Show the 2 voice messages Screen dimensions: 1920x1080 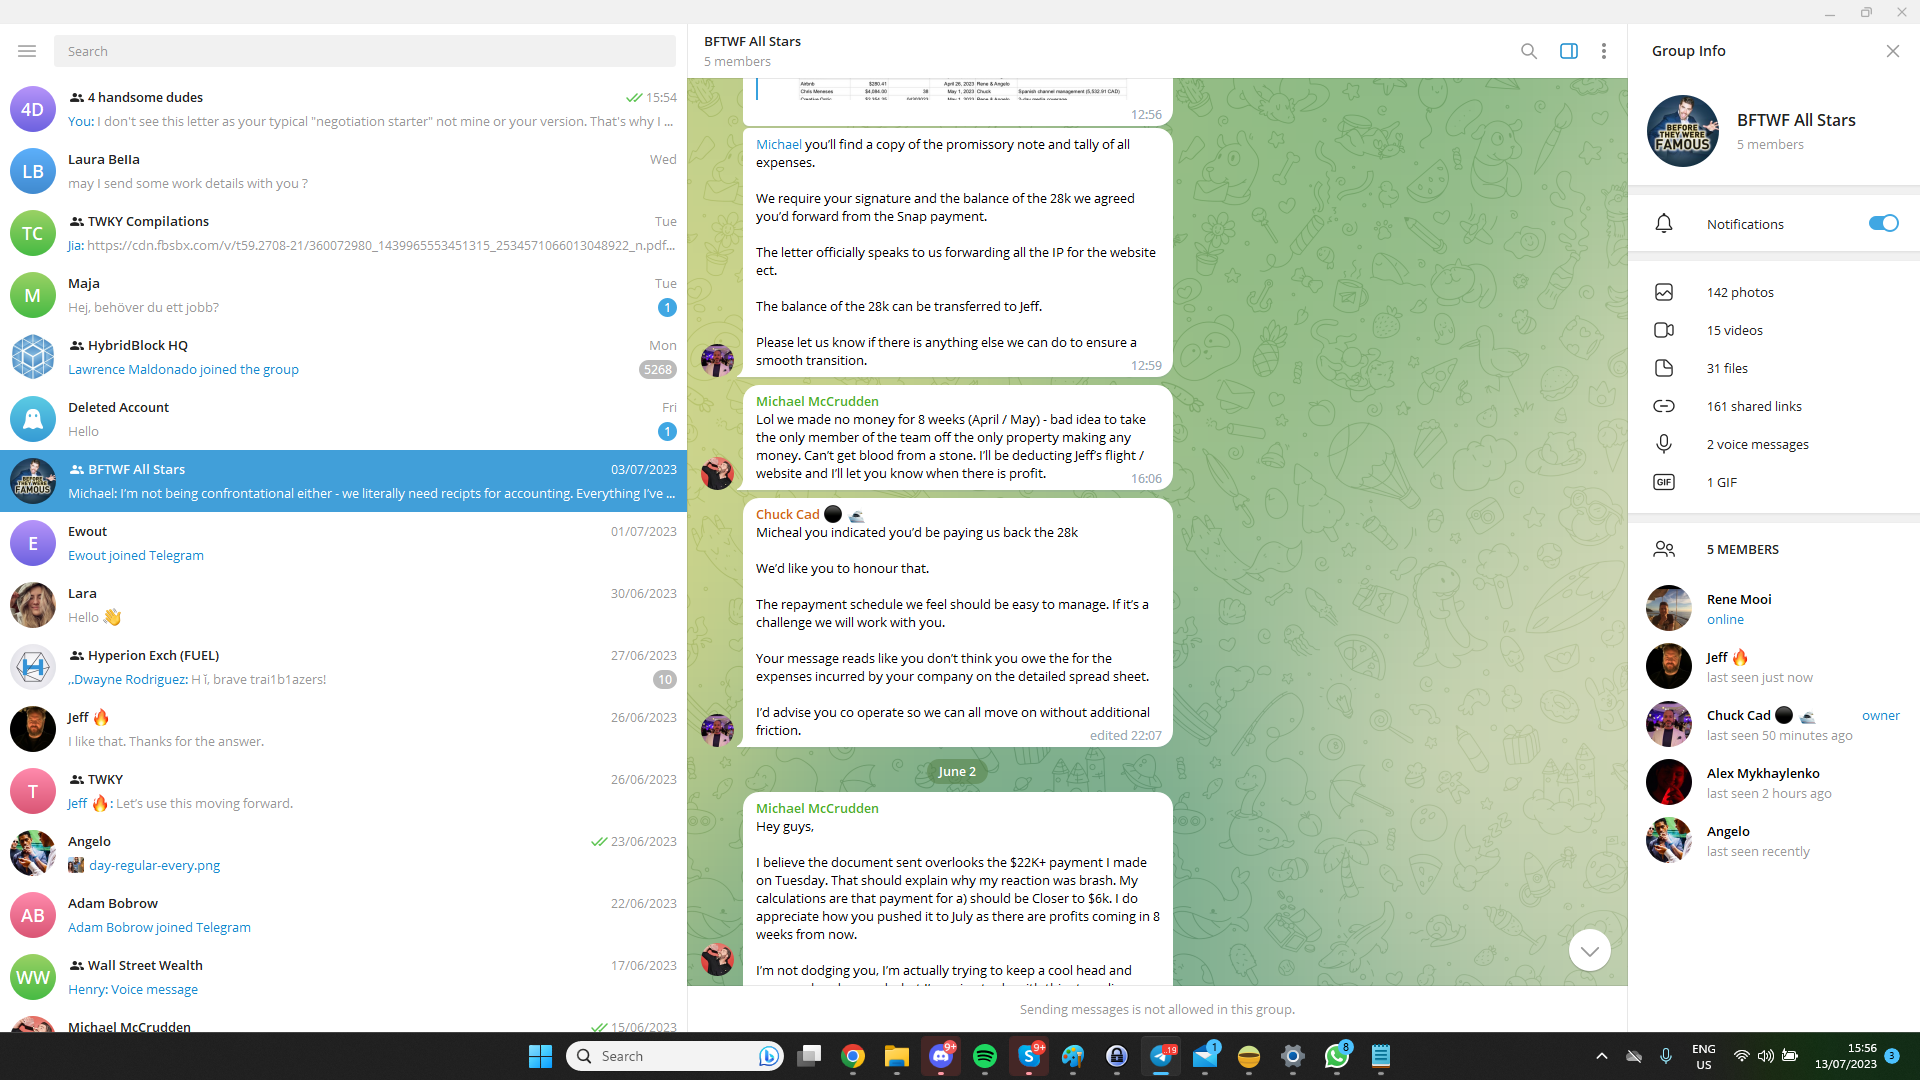[1757, 445]
